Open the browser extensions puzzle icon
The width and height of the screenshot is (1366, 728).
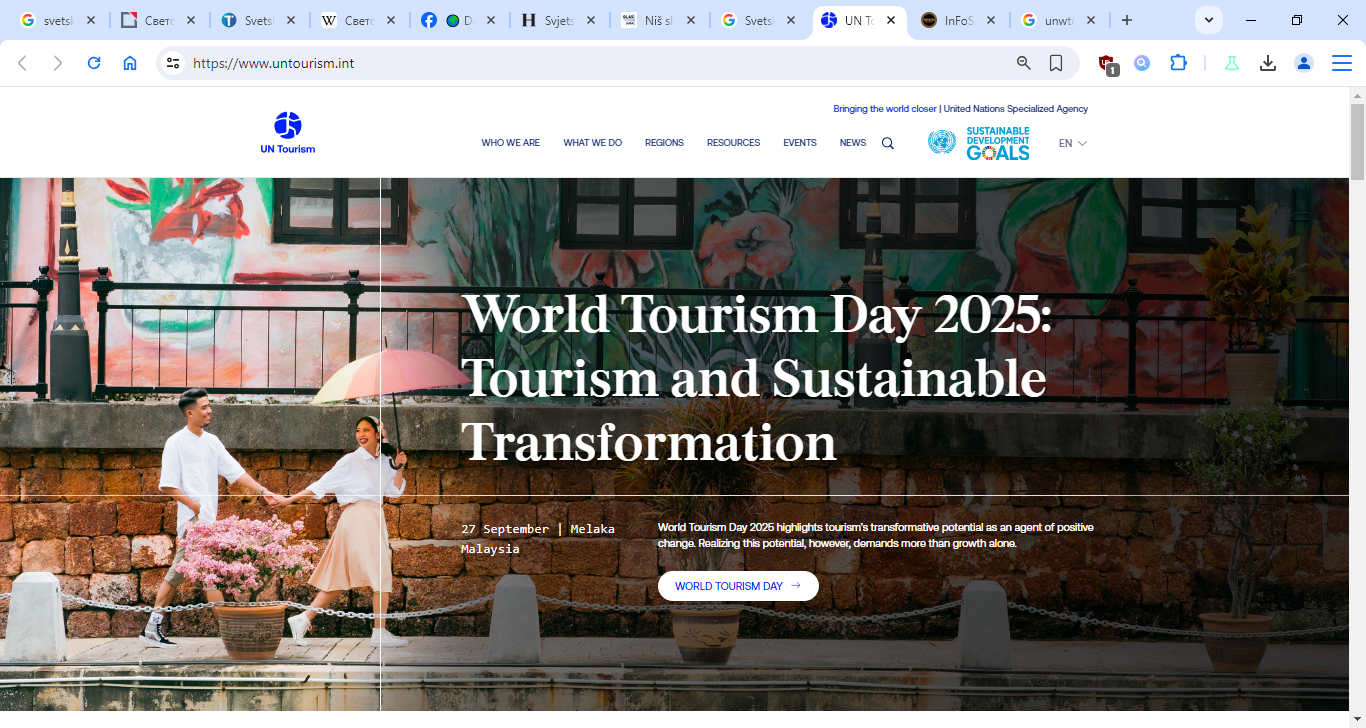pos(1178,63)
